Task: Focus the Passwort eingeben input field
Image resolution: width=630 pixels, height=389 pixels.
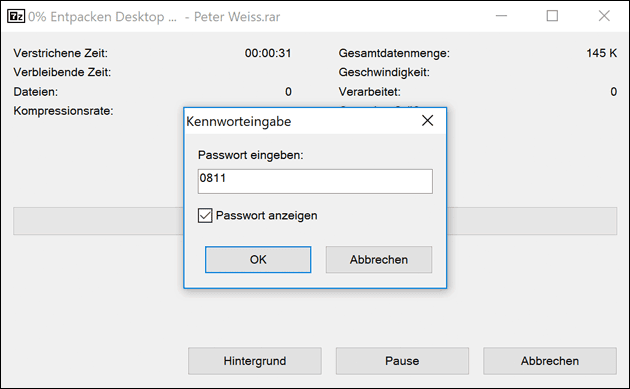Action: point(315,181)
